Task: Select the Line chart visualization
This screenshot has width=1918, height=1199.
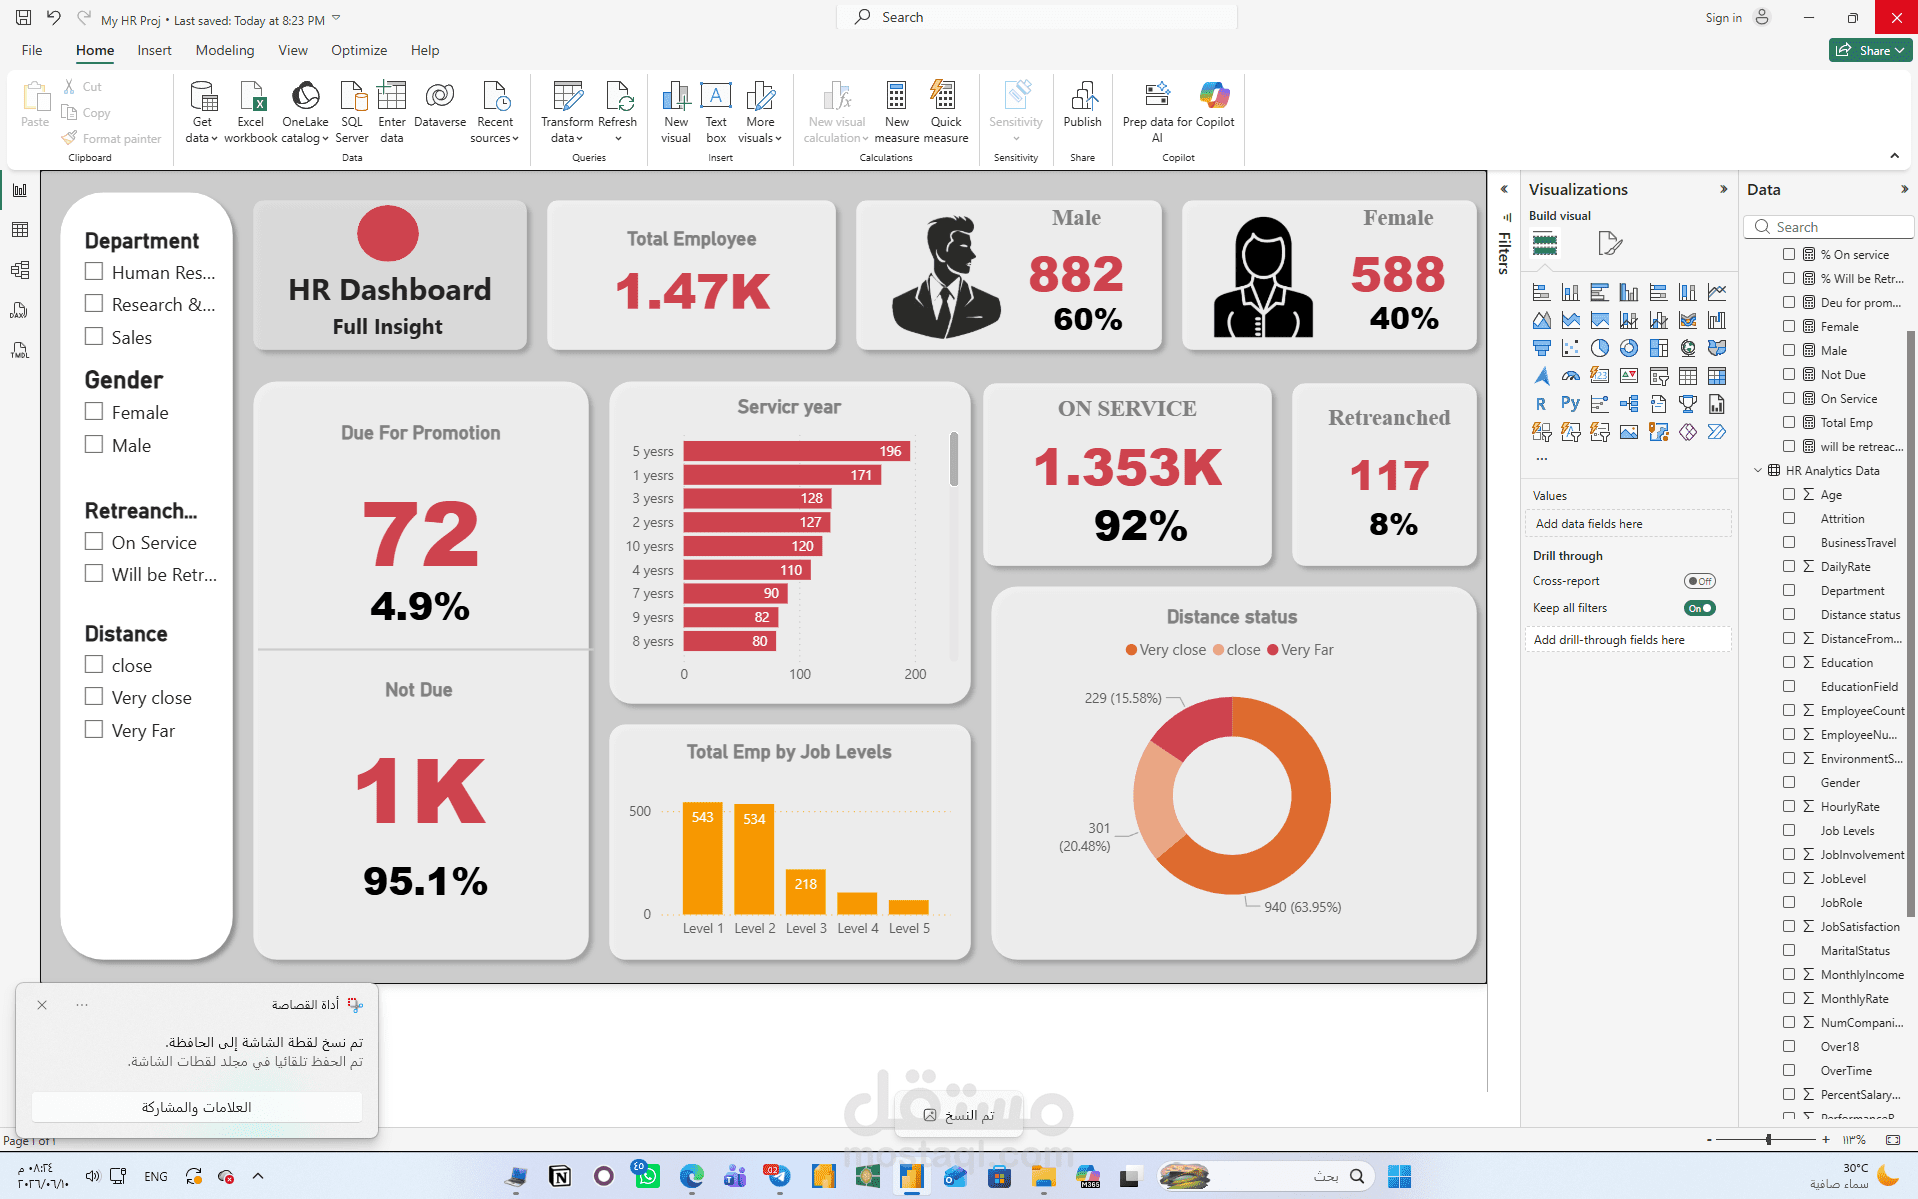Action: (1717, 292)
